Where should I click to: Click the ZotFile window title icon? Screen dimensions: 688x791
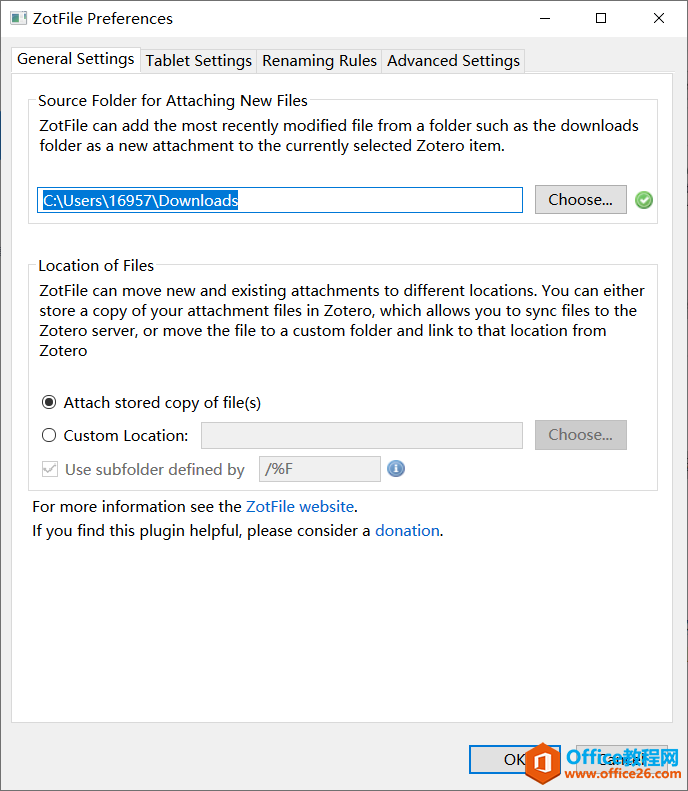tap(19, 19)
